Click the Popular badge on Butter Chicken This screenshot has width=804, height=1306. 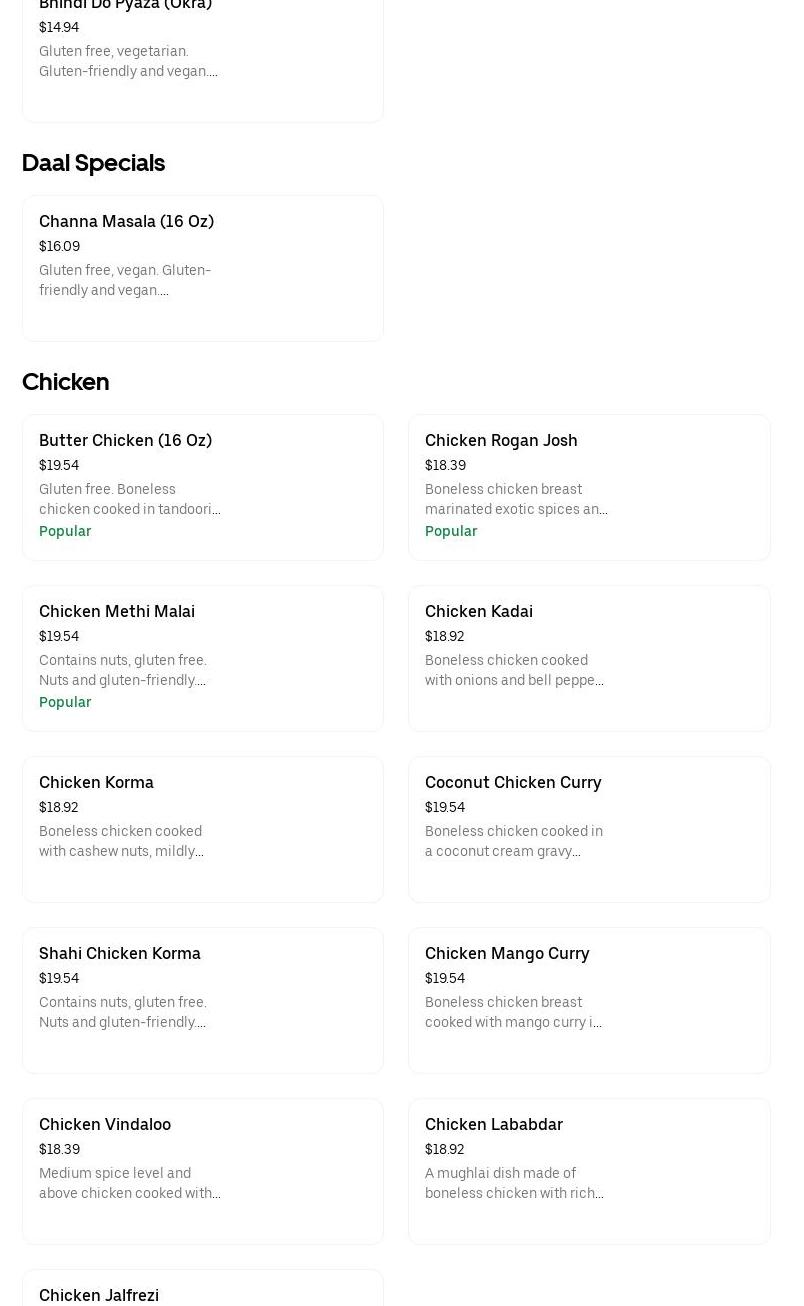point(65,531)
